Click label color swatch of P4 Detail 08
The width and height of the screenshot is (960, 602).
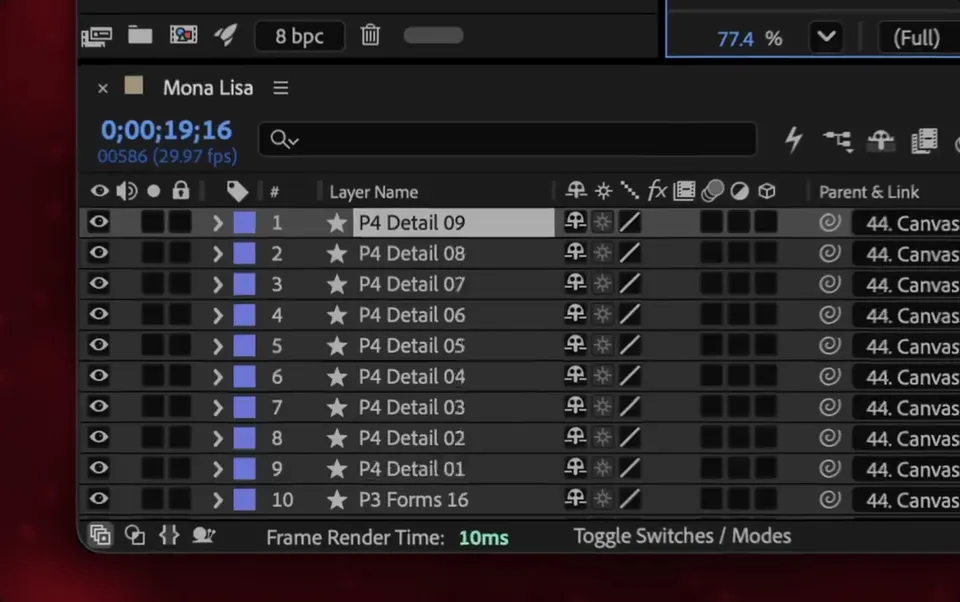click(244, 253)
